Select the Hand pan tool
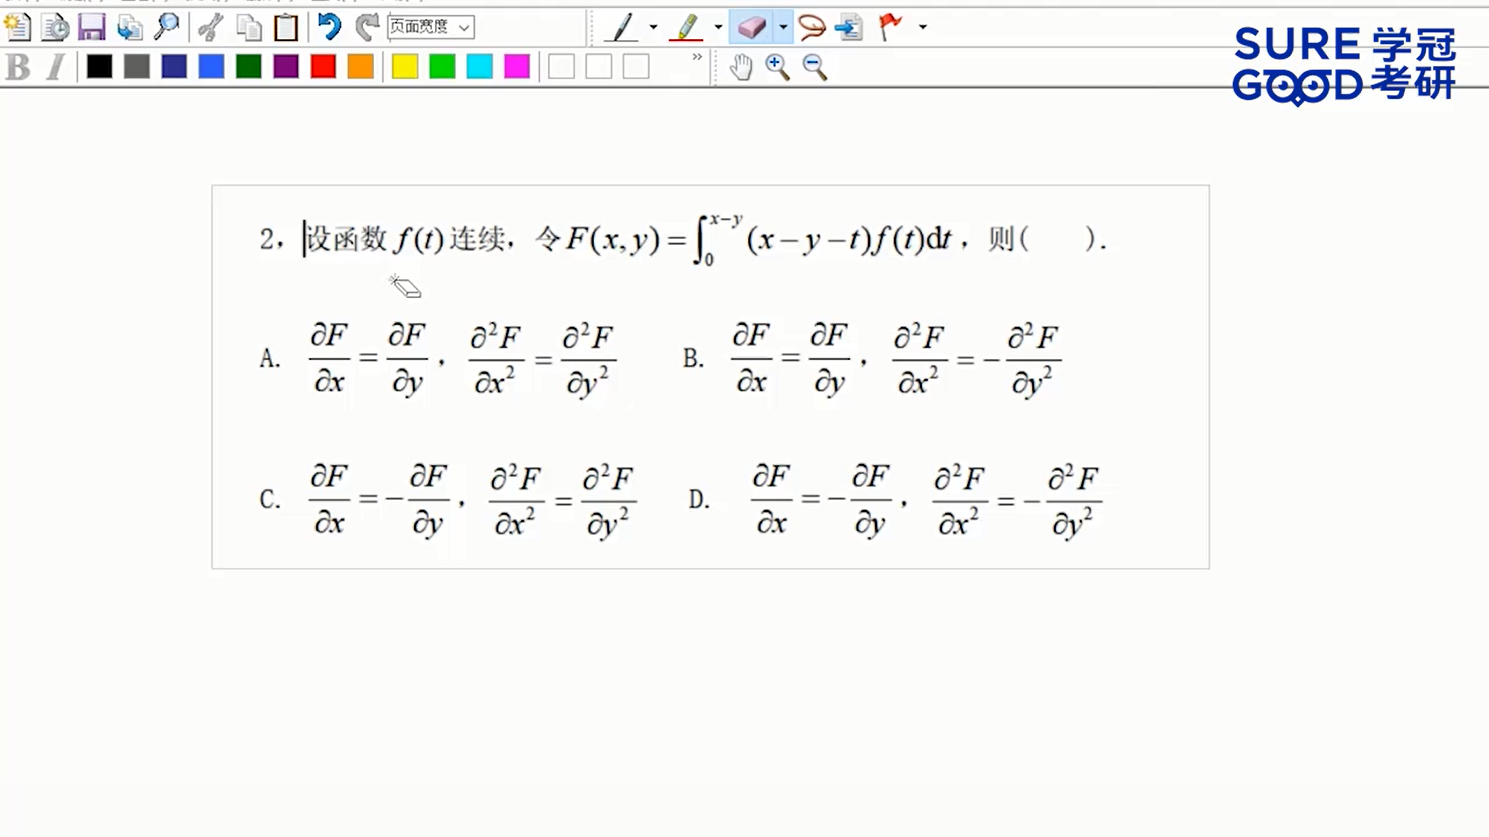Screen dimensions: 1489x837 pyautogui.click(x=740, y=67)
